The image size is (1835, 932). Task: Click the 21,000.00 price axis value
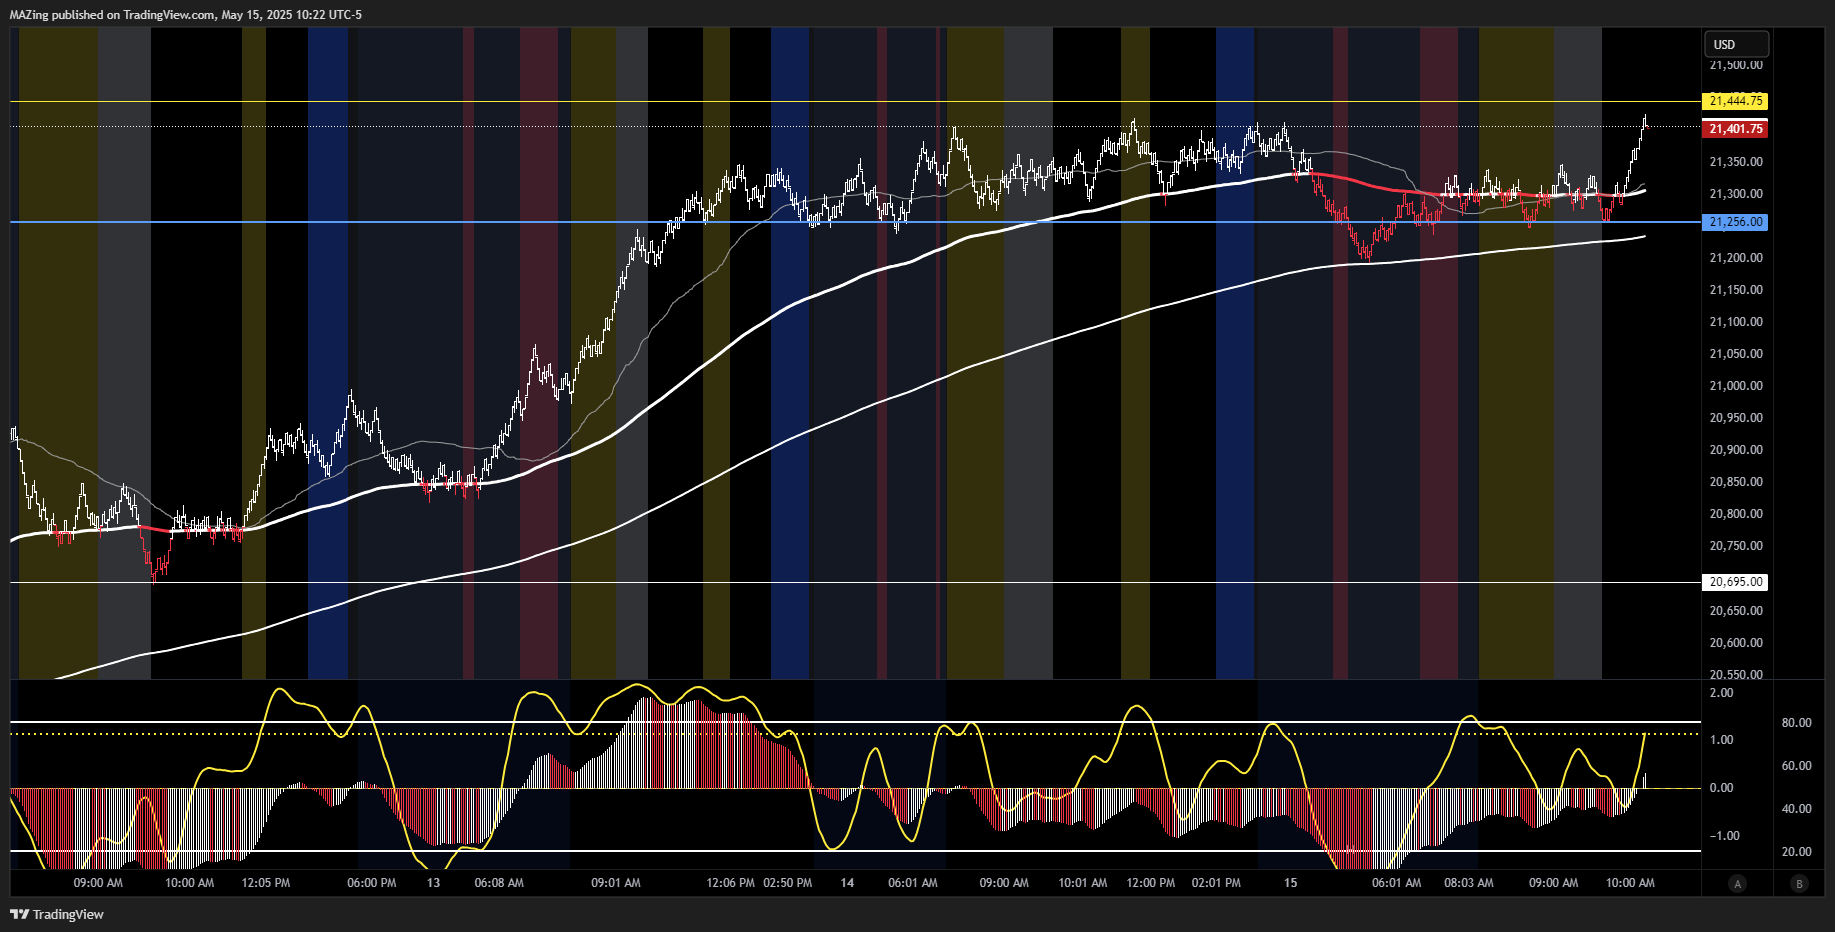pos(1736,386)
